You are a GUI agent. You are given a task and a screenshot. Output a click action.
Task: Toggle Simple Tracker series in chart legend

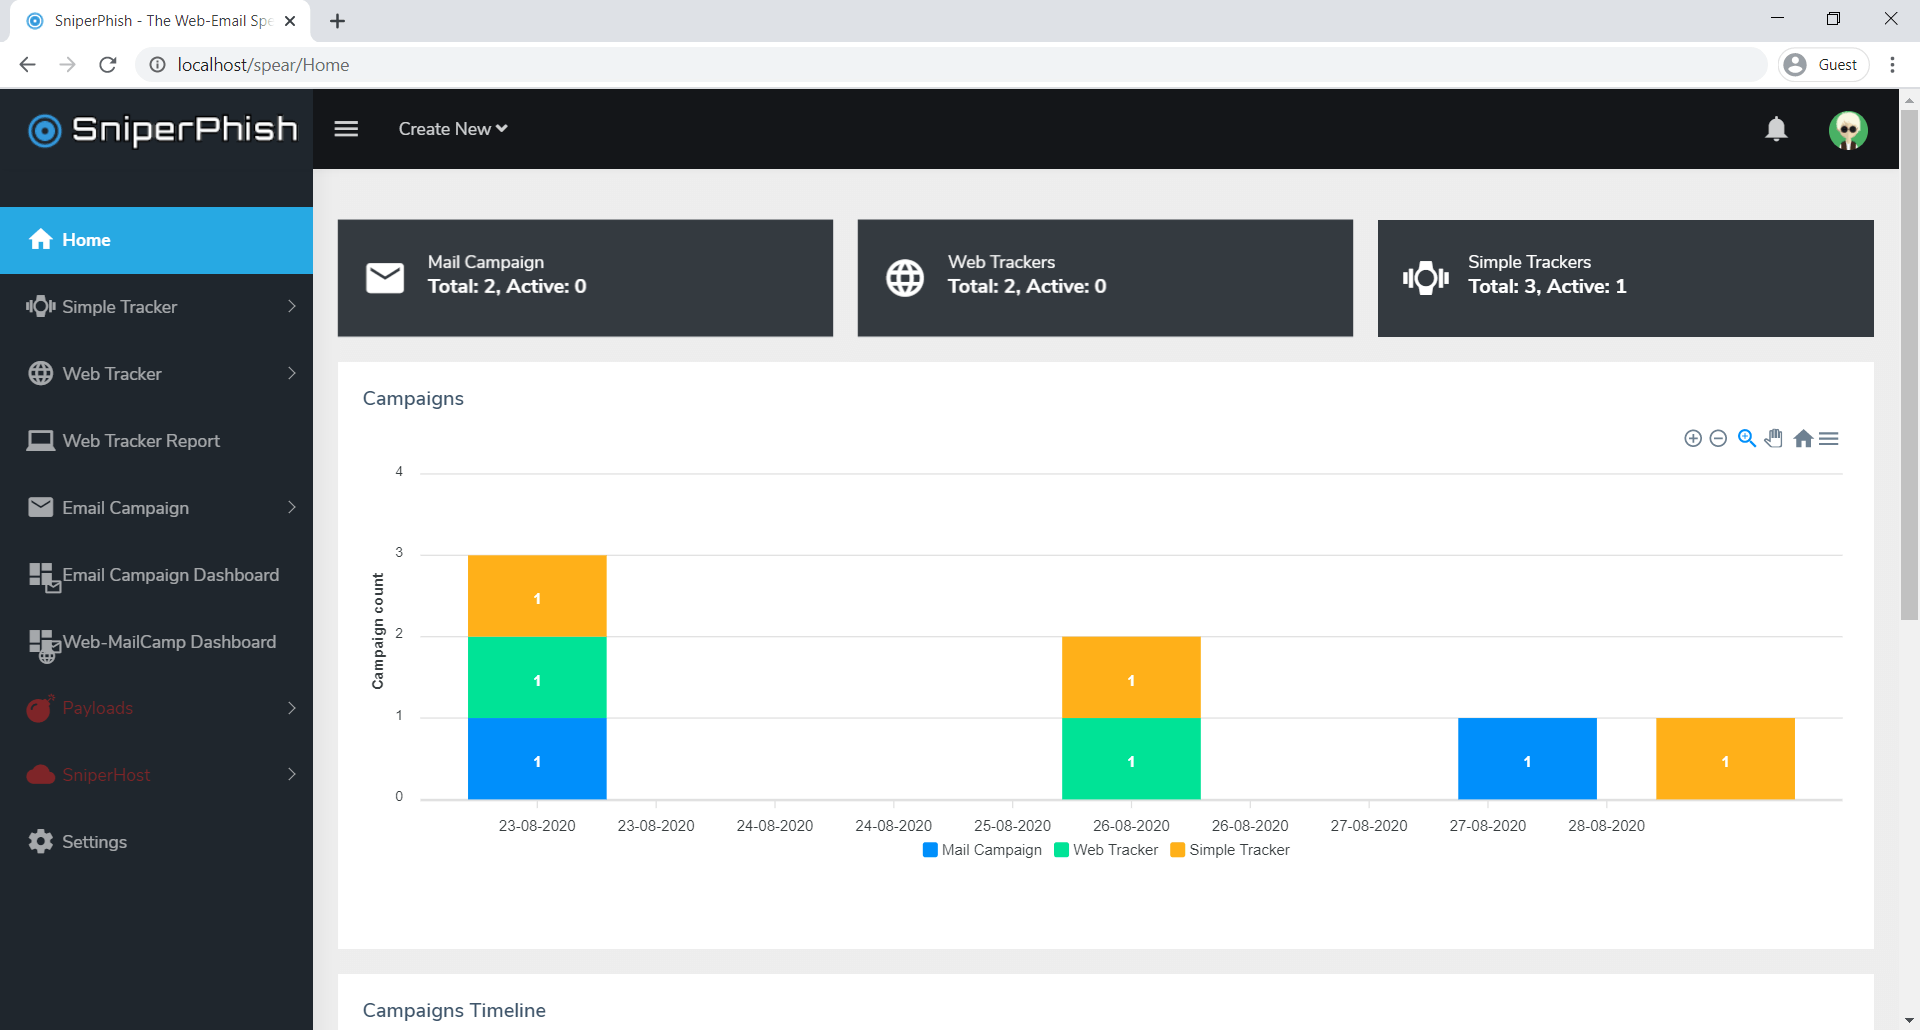click(1230, 850)
